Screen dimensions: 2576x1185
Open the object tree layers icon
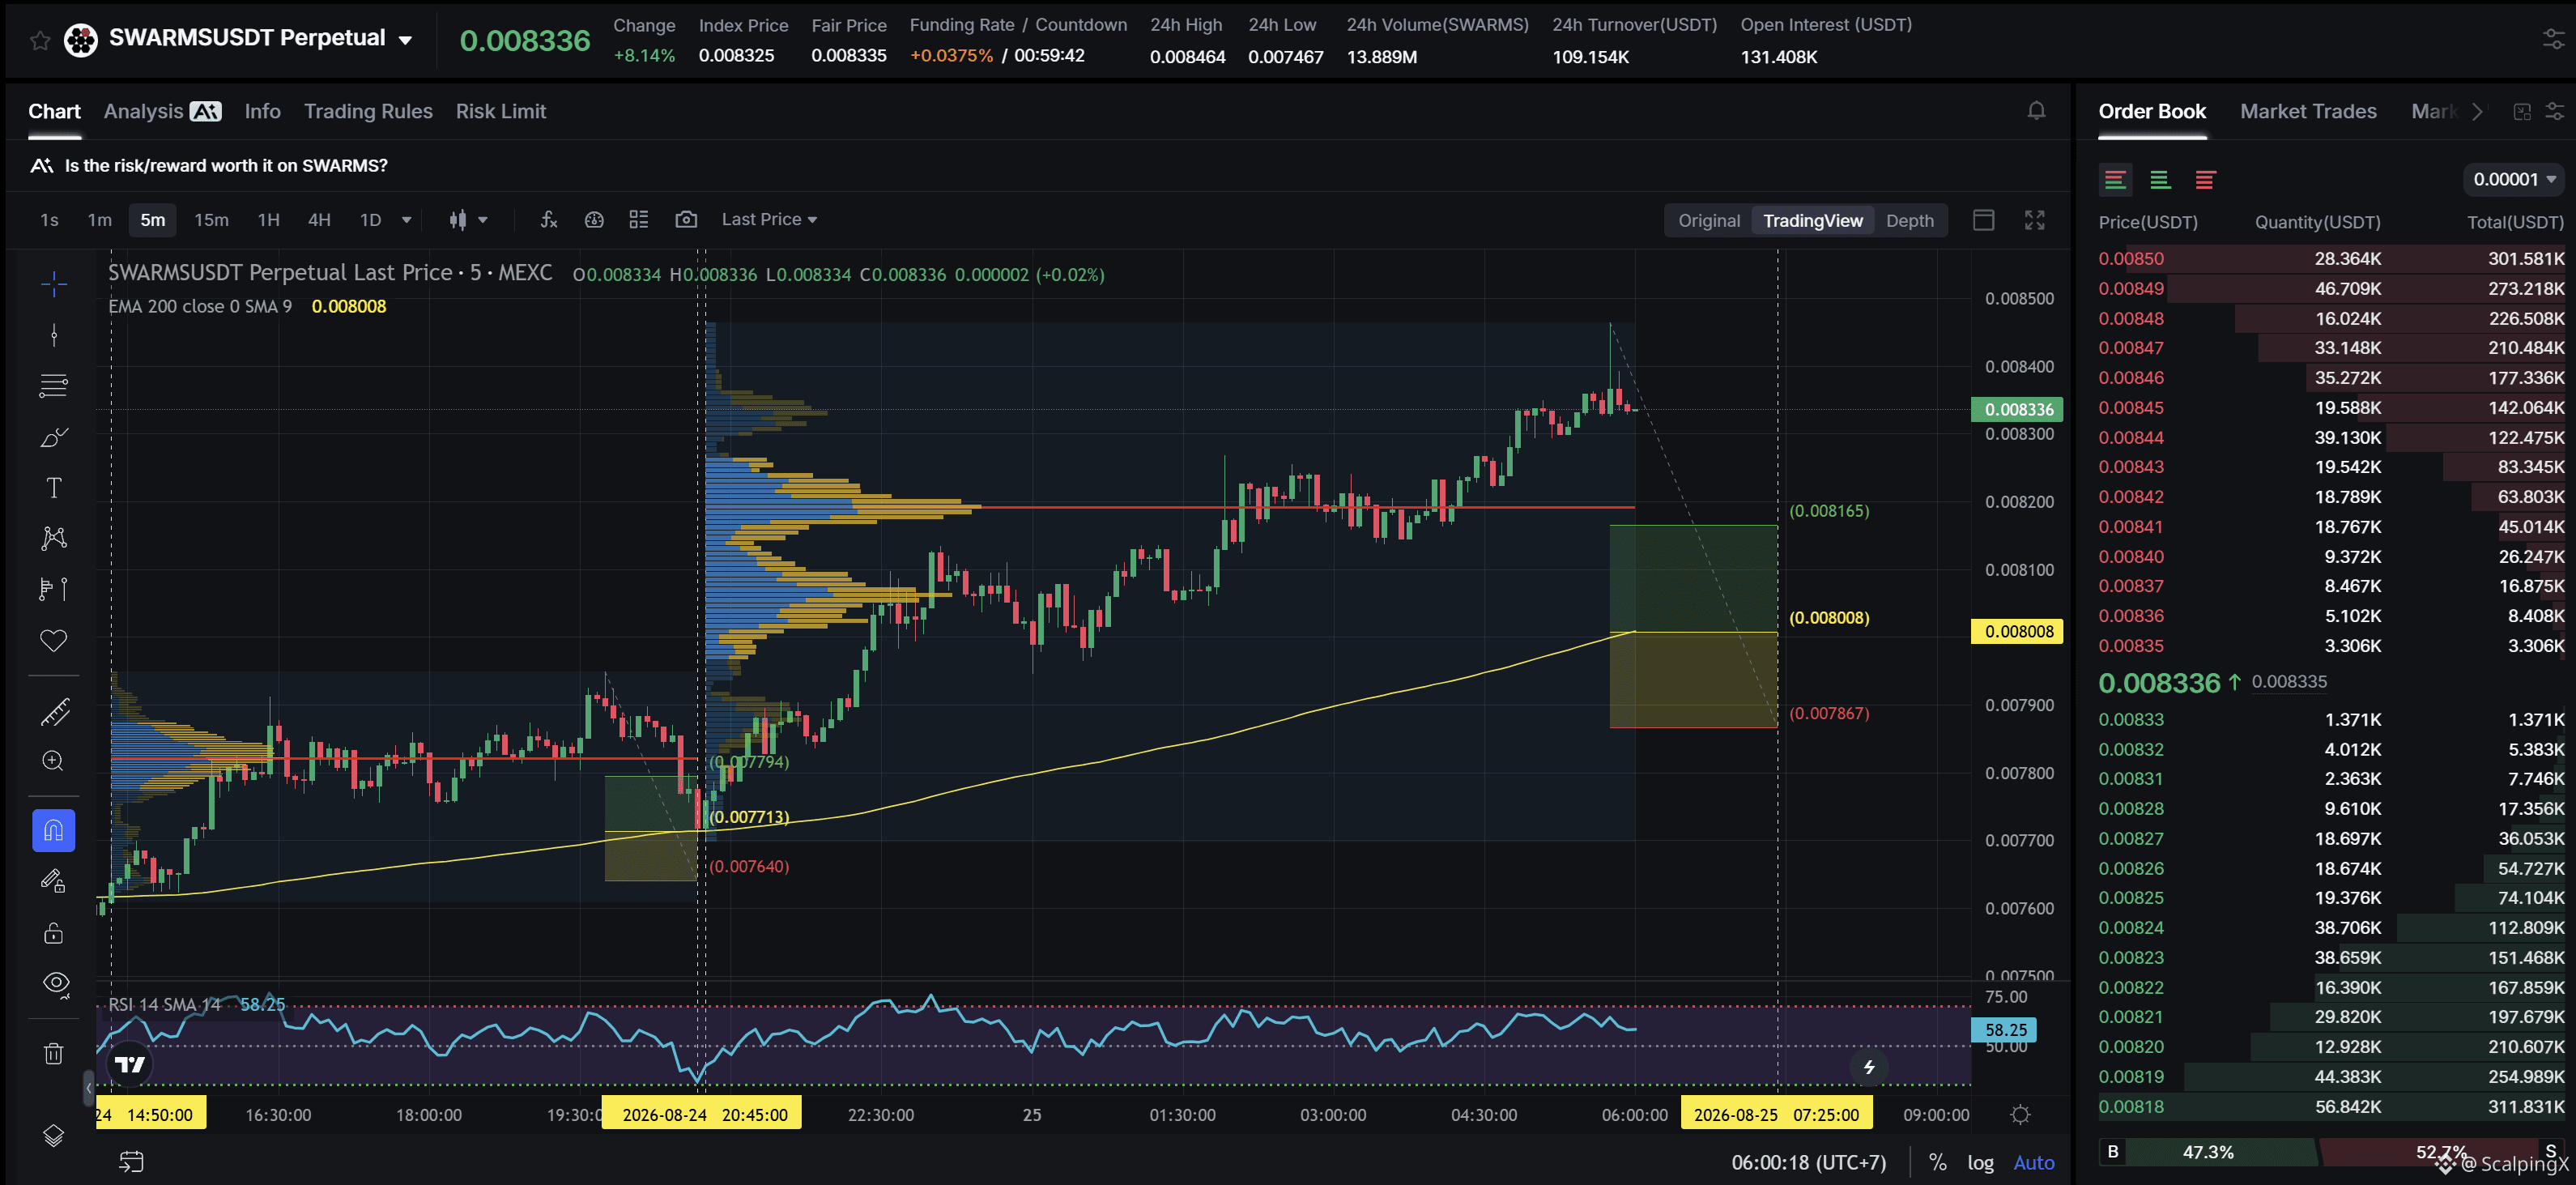(54, 1136)
